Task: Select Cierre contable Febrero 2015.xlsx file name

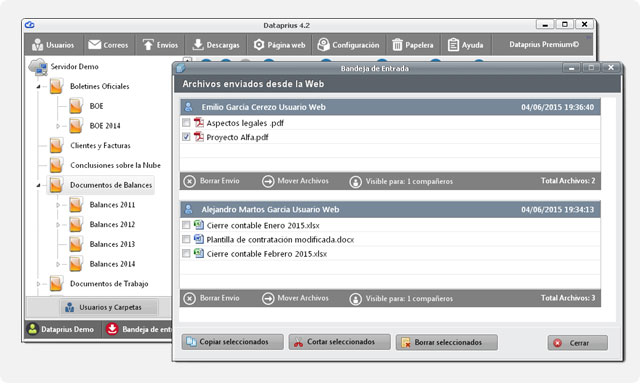Action: [x=267, y=254]
